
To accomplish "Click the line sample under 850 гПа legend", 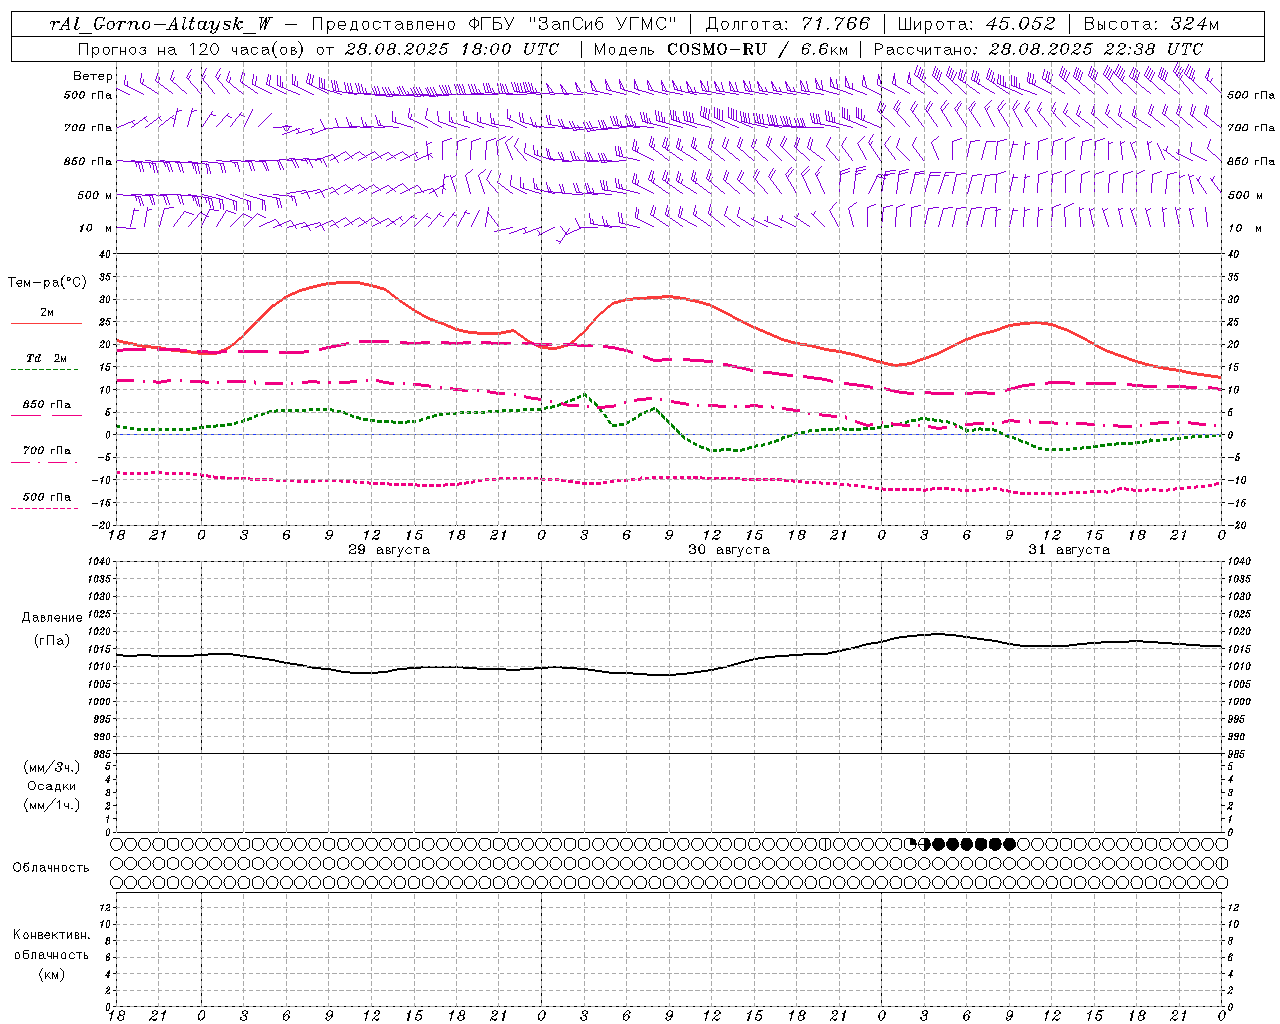I will click(44, 415).
